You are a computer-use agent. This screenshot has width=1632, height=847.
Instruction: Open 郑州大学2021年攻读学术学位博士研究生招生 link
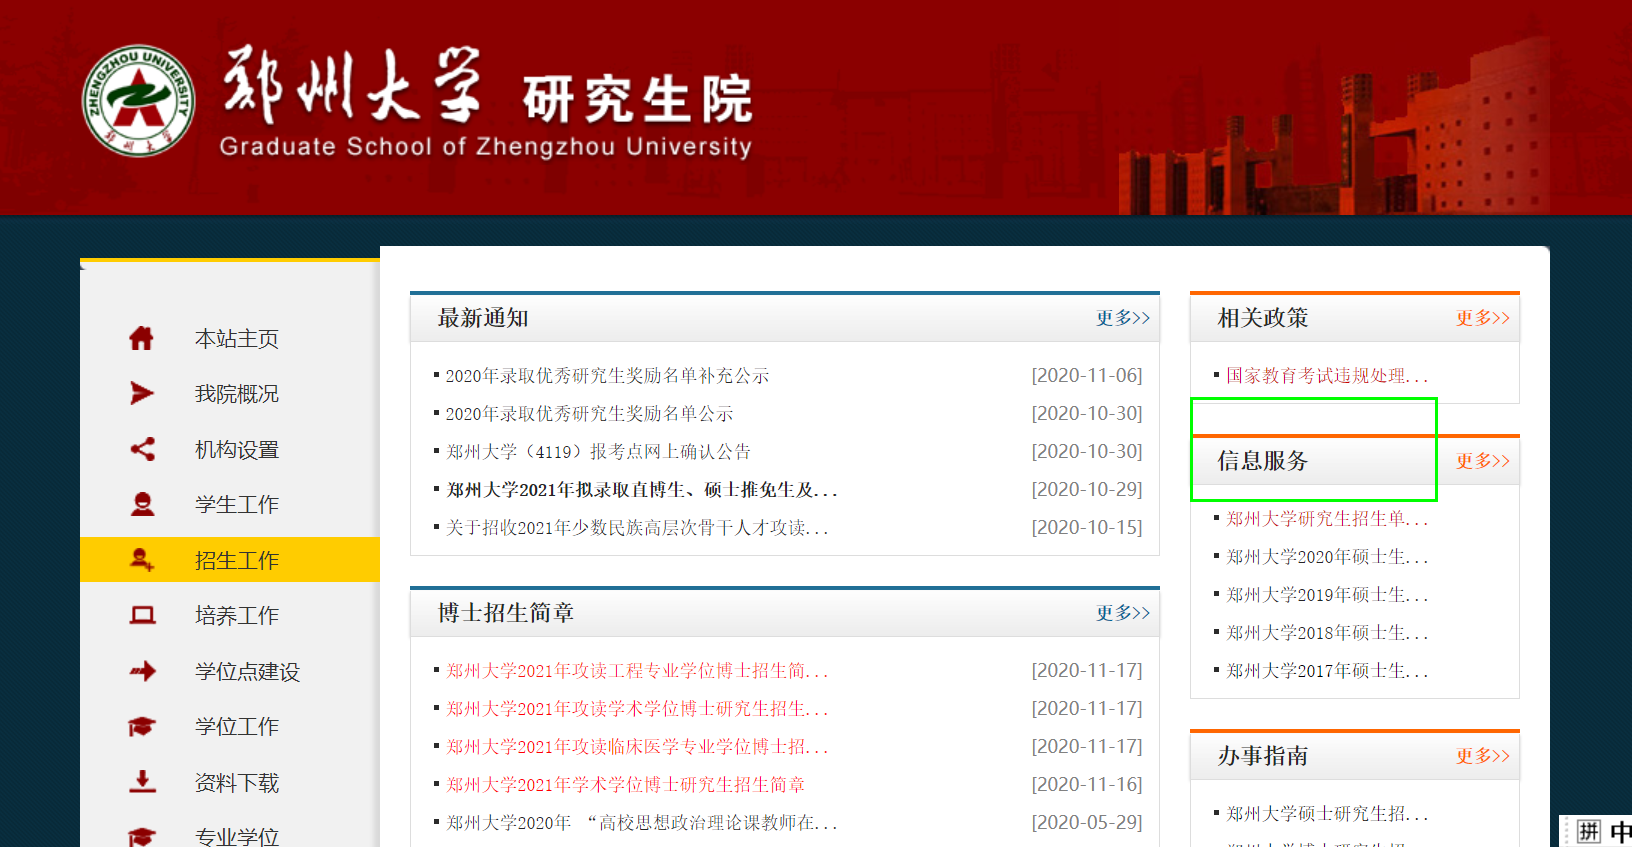637,709
